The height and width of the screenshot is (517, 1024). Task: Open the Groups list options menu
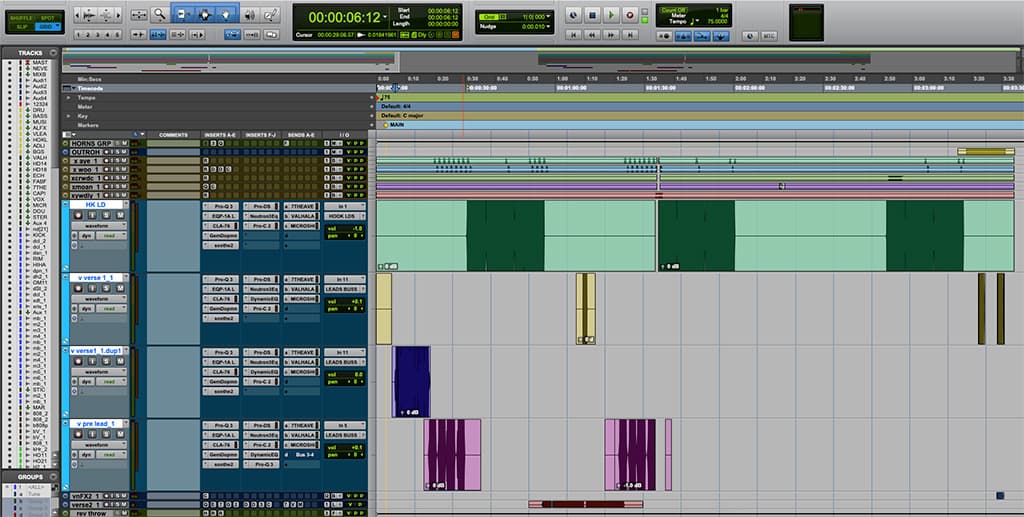(54, 477)
